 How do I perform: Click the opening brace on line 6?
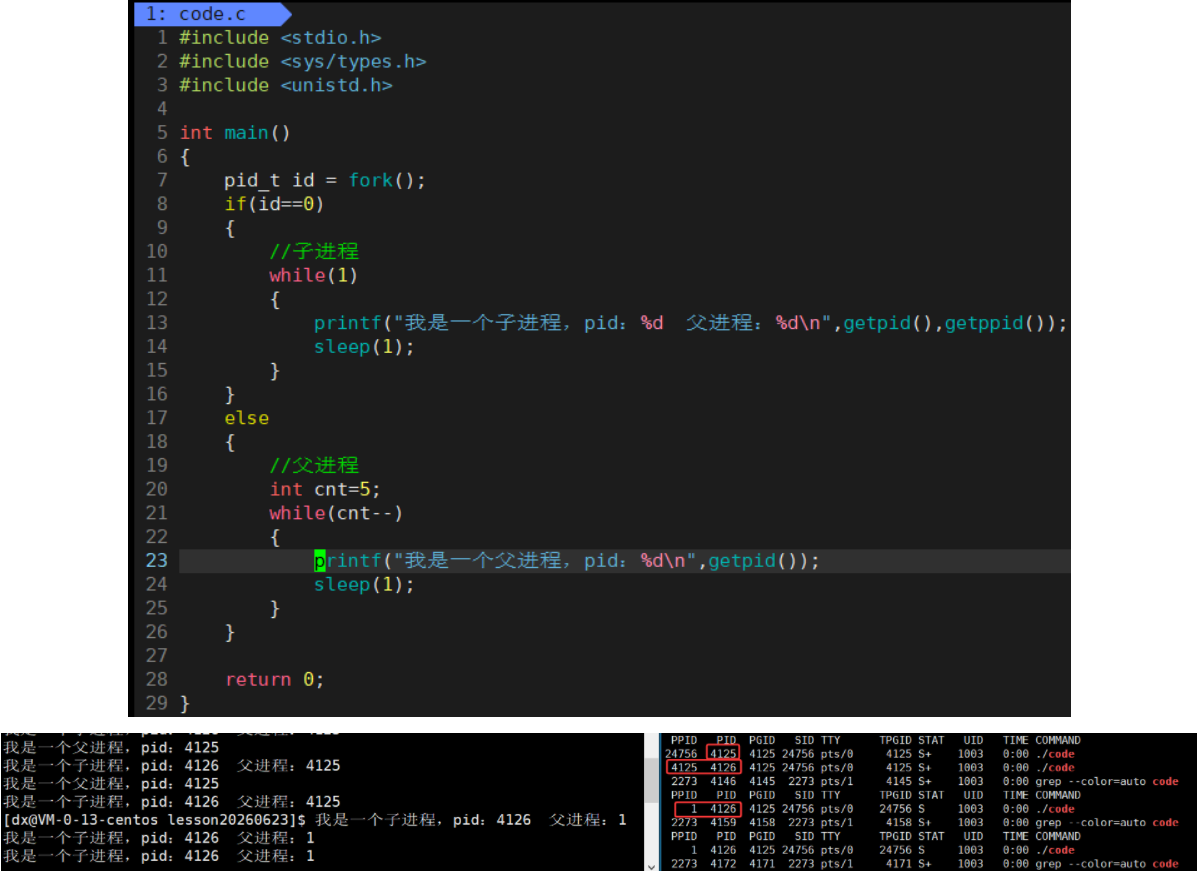point(184,156)
